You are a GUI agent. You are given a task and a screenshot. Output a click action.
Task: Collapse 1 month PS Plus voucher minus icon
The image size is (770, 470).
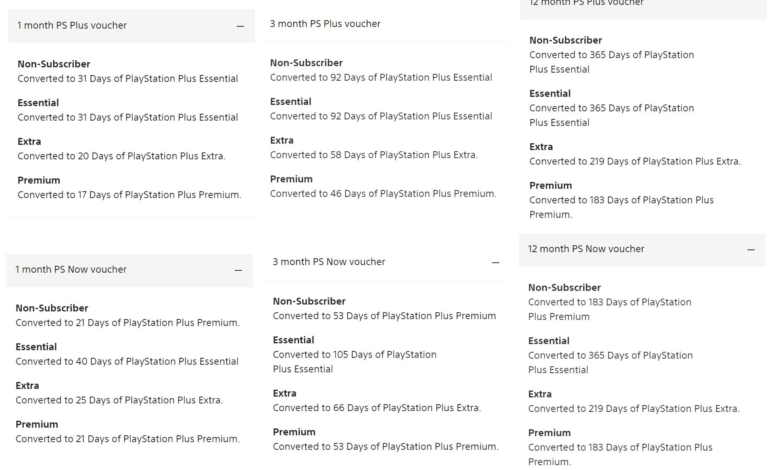pyautogui.click(x=240, y=25)
